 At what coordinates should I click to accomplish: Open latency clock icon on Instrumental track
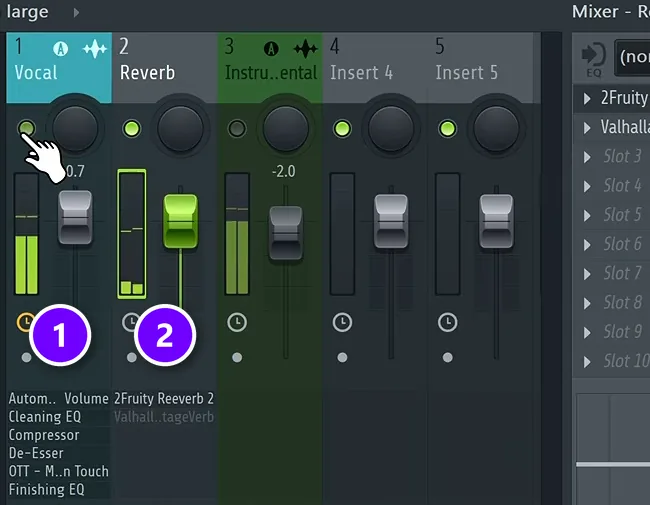[x=237, y=322]
